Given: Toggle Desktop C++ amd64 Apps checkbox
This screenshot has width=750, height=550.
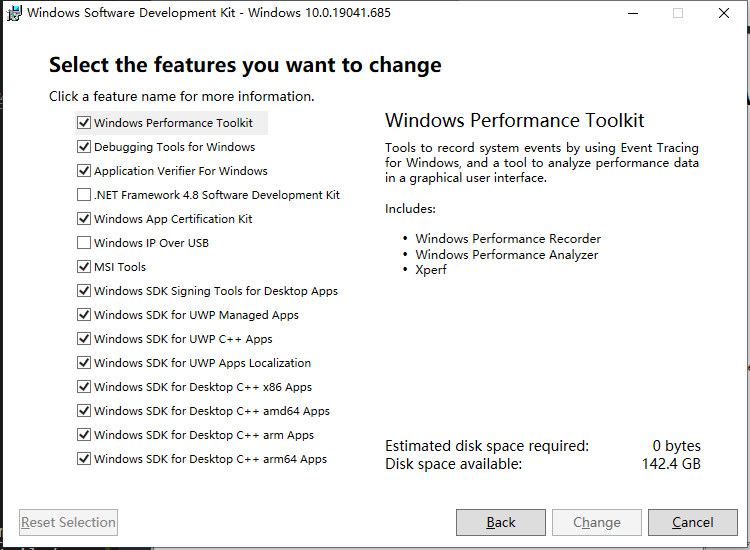Looking at the screenshot, I should [84, 411].
